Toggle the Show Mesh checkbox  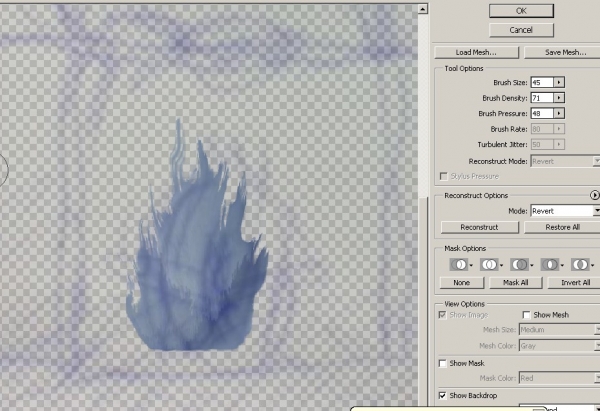tap(527, 315)
